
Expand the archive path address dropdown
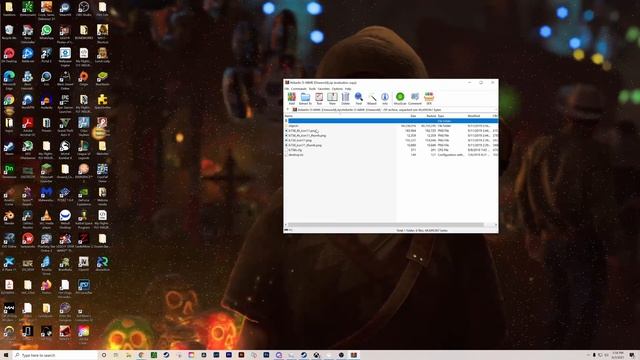click(495, 110)
